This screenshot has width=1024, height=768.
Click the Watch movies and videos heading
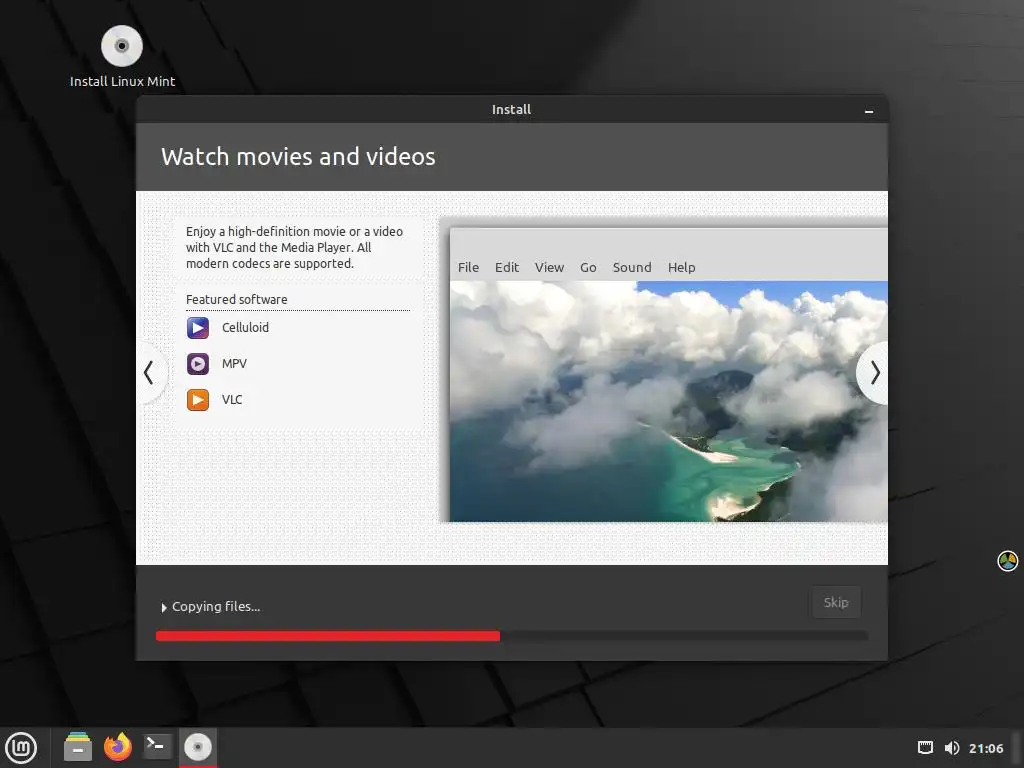pos(298,157)
